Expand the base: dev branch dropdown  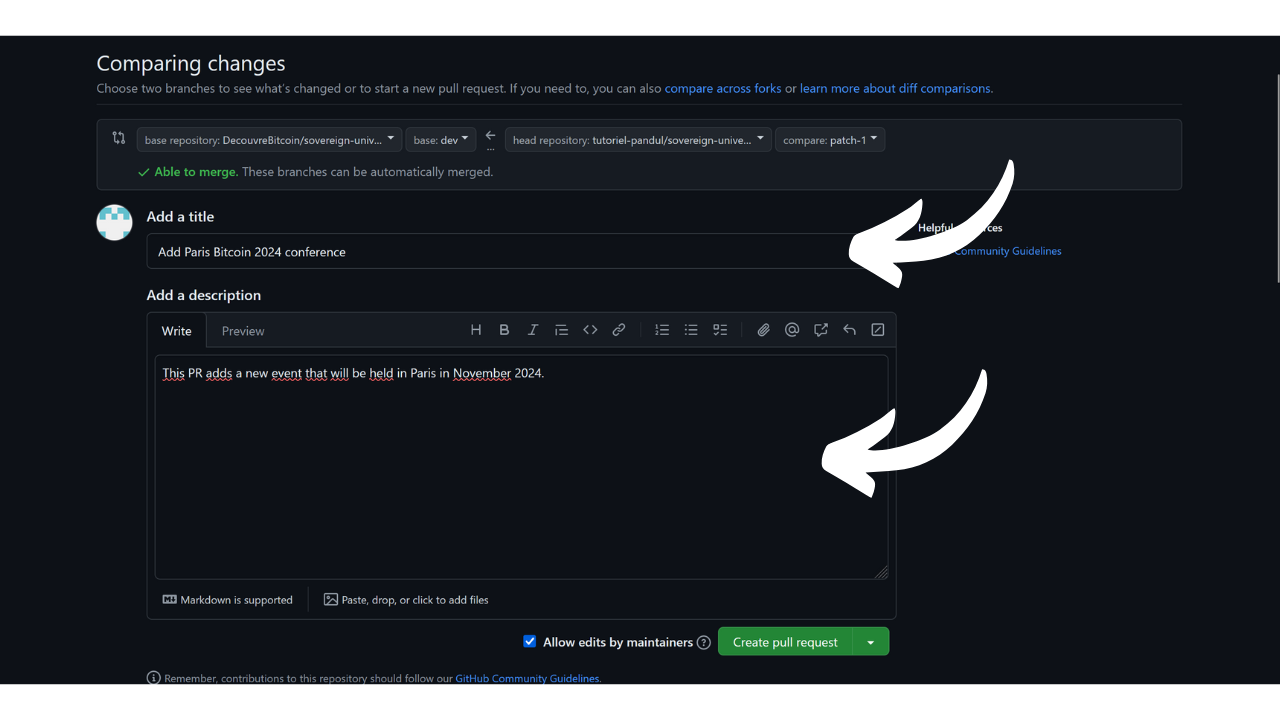click(x=441, y=140)
